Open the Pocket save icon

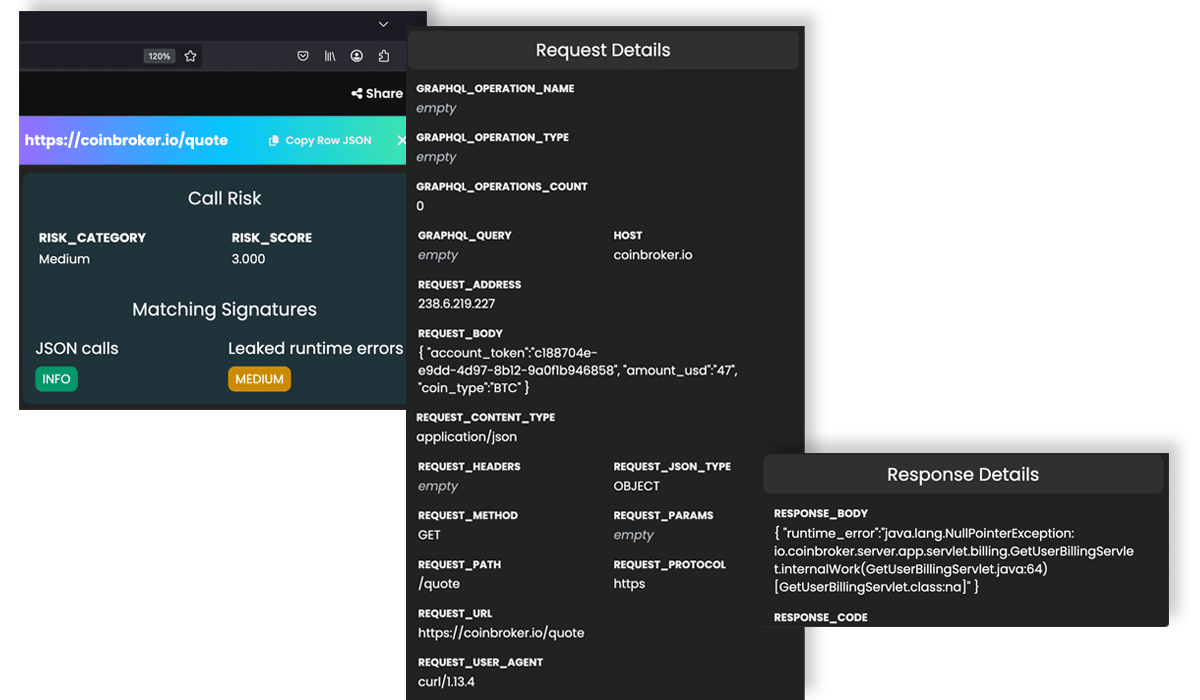[x=303, y=56]
